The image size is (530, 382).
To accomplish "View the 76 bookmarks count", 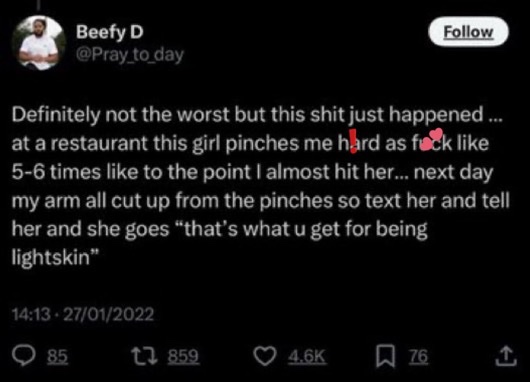I will coord(418,356).
